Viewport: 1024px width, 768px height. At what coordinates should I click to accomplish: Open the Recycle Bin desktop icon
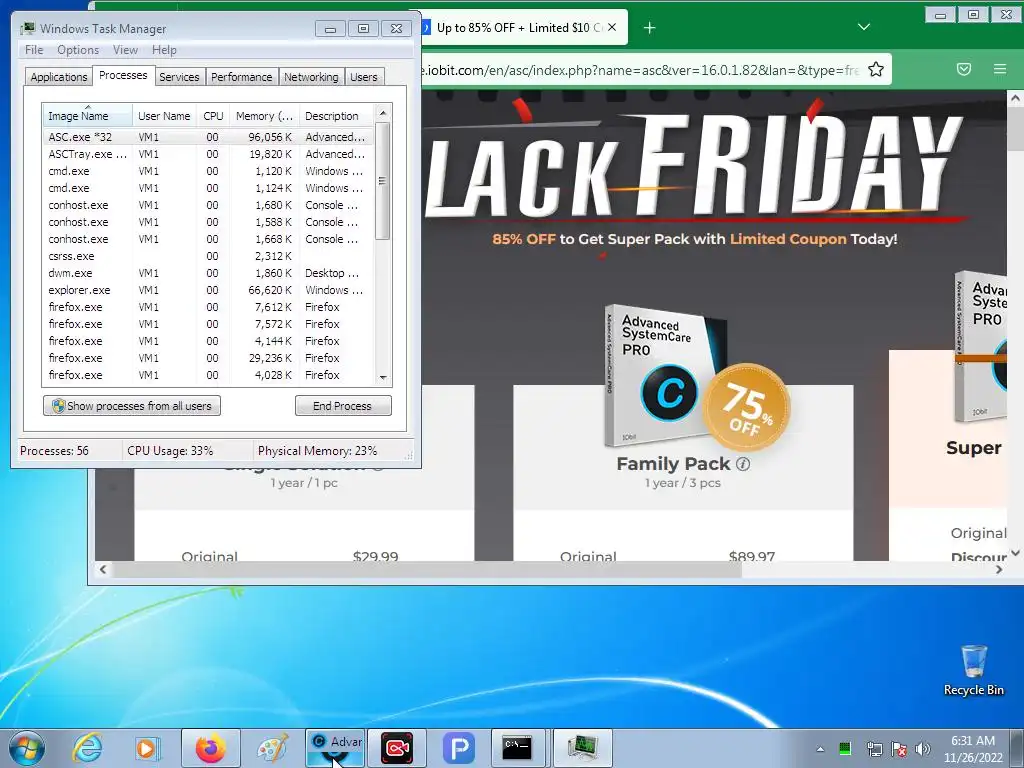point(974,670)
